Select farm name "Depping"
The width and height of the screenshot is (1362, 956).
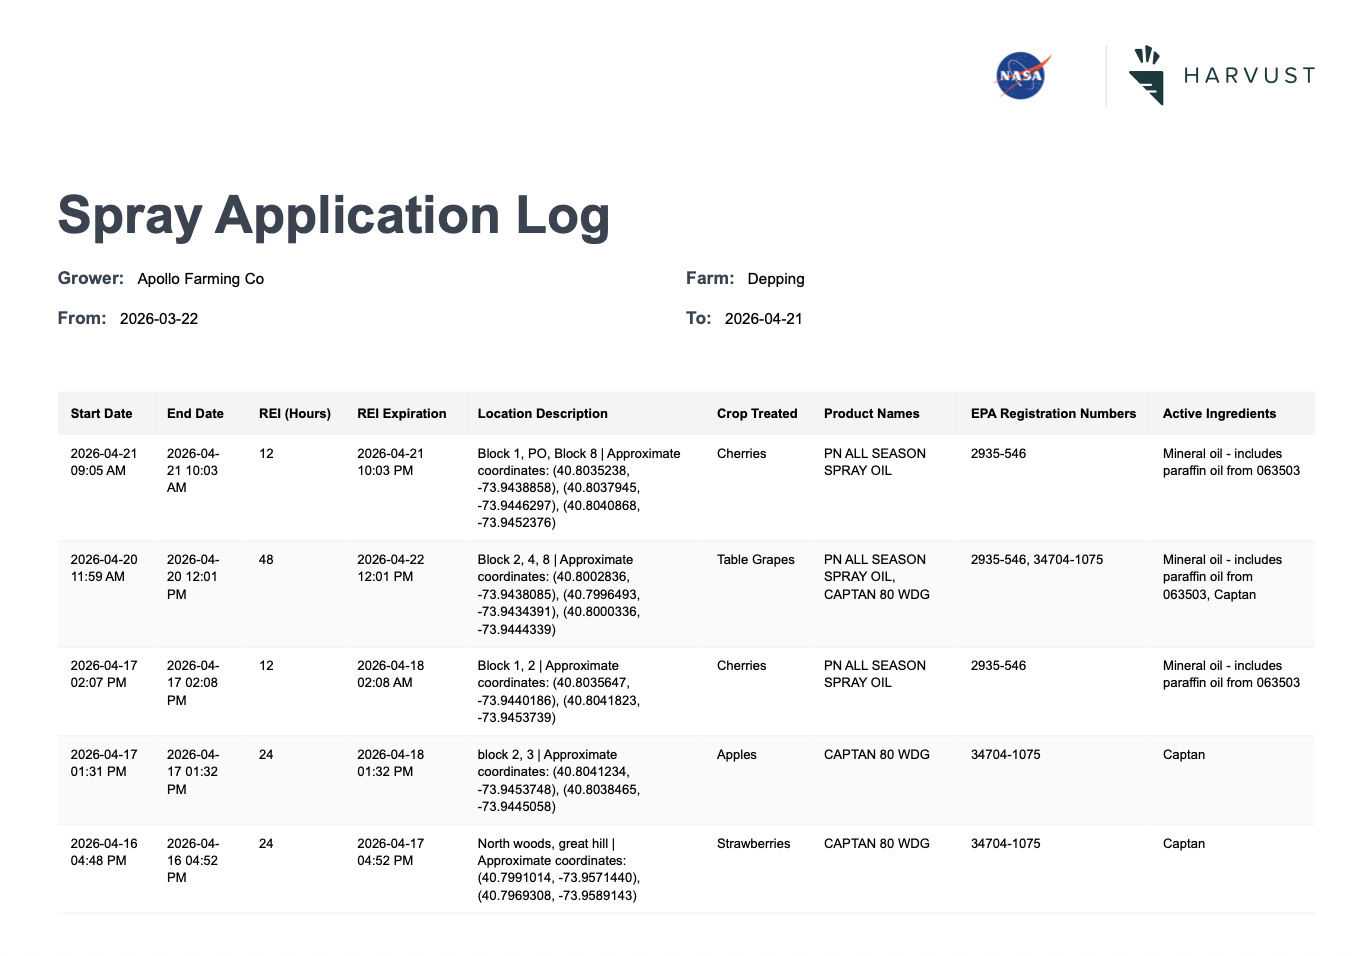point(776,279)
